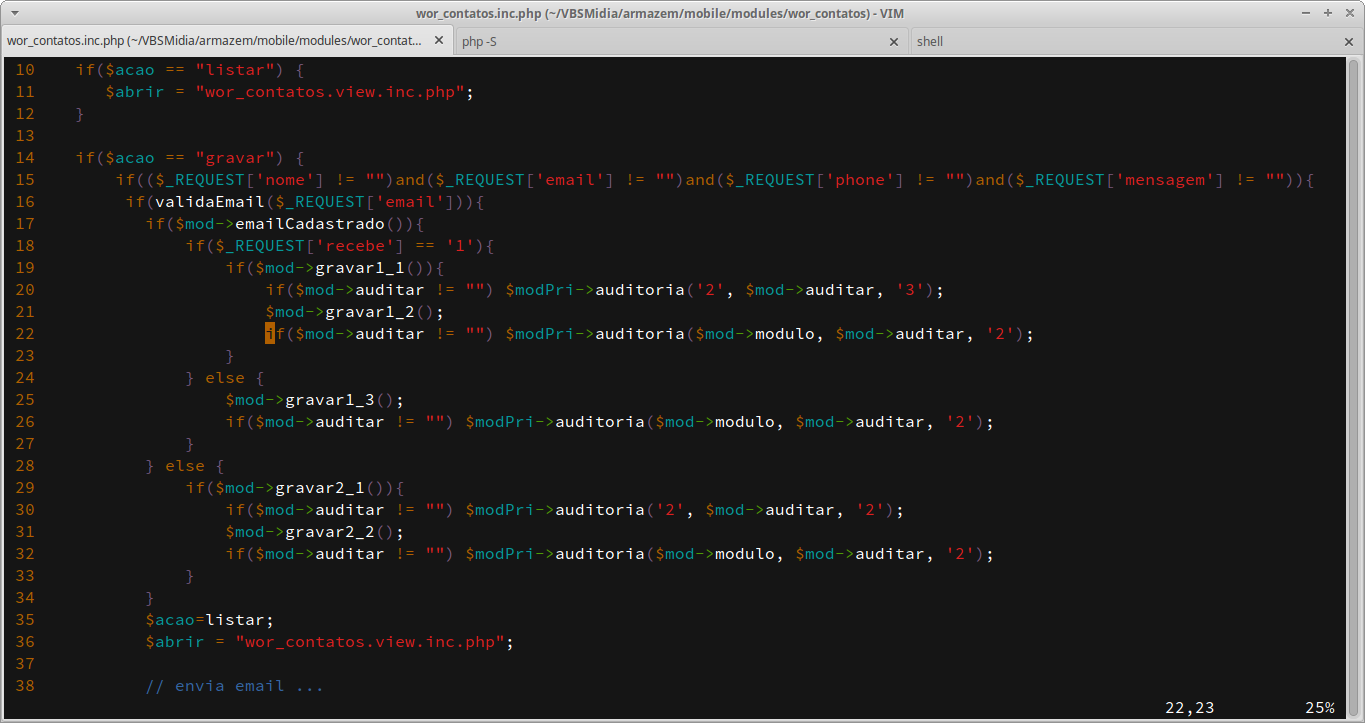Close the shell tab
This screenshot has height=723, width=1365.
(x=1349, y=41)
